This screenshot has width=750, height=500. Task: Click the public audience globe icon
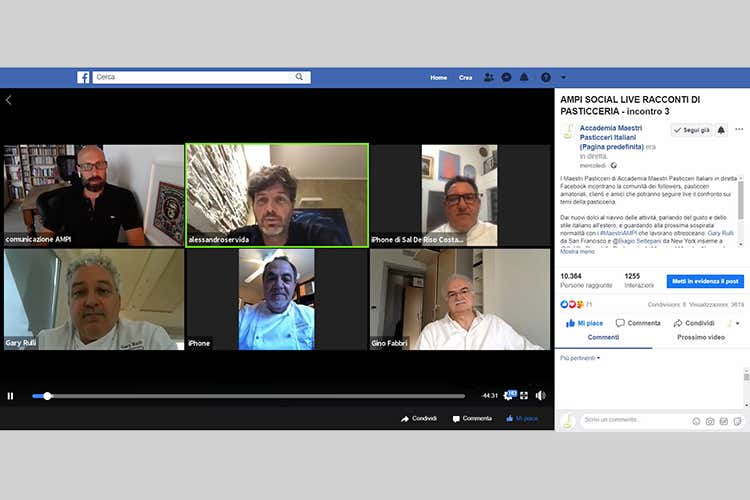614,166
